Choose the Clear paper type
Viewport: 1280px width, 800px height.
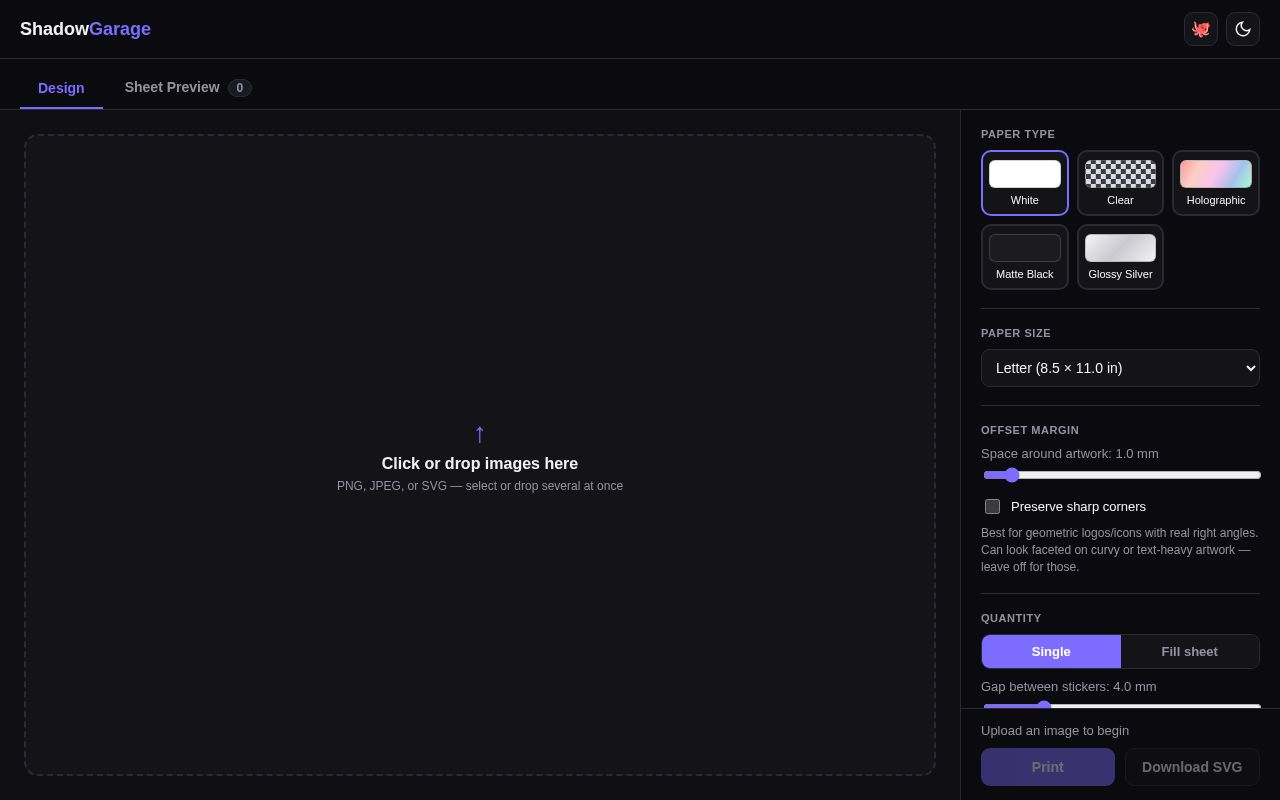click(1120, 183)
